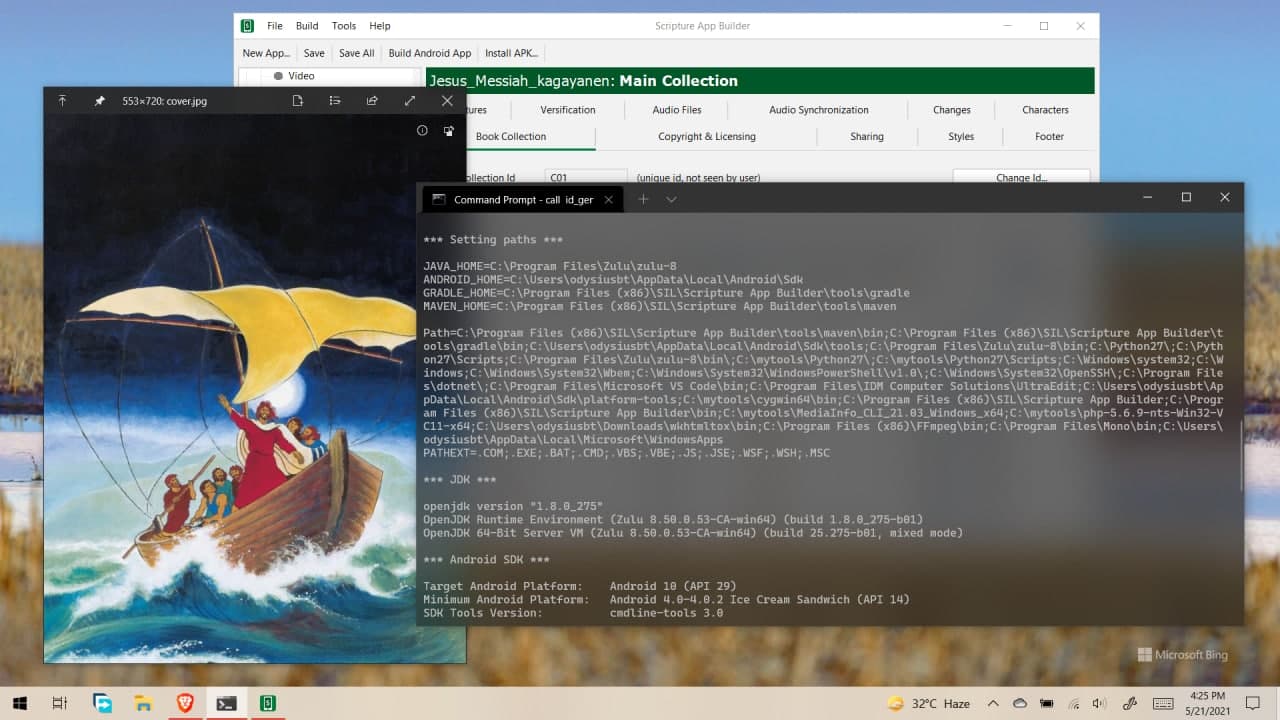Click the JAVA_HOME line in Command Prompt
The width and height of the screenshot is (1280, 720).
click(550, 266)
